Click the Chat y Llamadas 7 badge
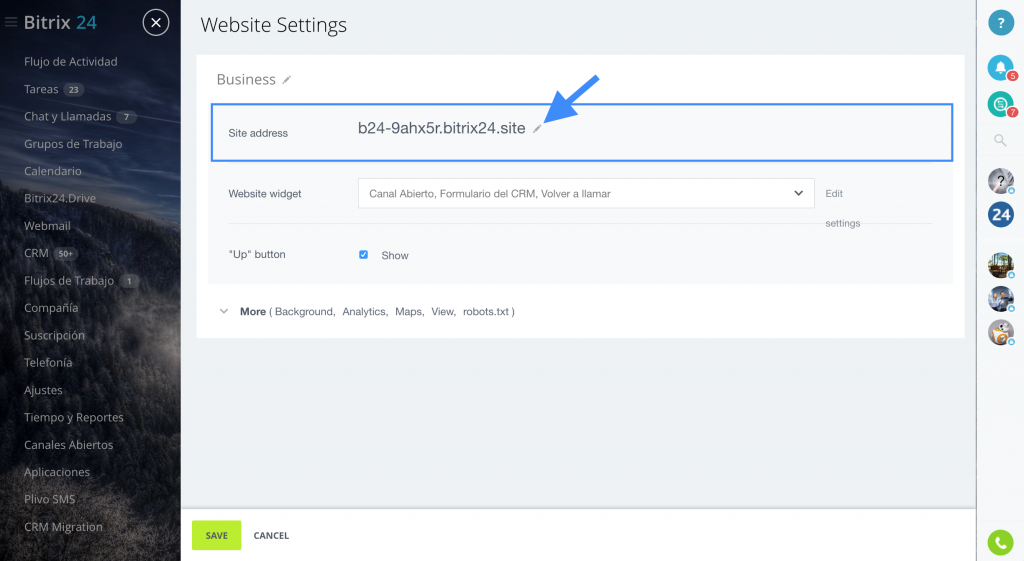The height and width of the screenshot is (561, 1024). (x=126, y=117)
